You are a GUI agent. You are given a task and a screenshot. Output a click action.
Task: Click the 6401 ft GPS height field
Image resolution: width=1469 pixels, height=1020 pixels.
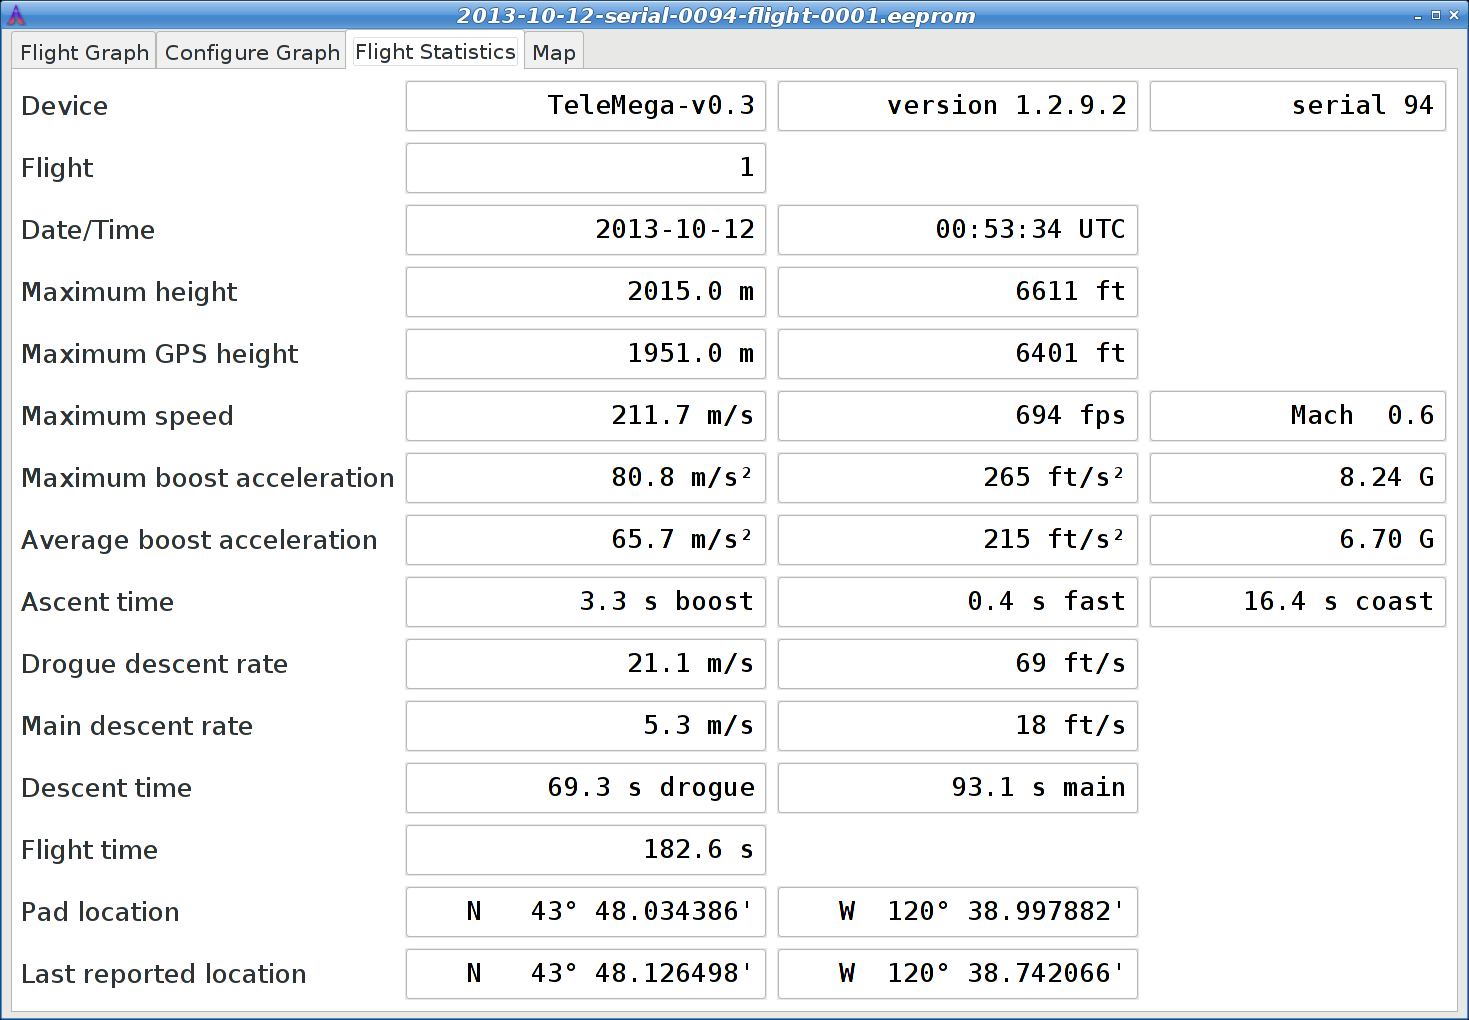(x=957, y=354)
